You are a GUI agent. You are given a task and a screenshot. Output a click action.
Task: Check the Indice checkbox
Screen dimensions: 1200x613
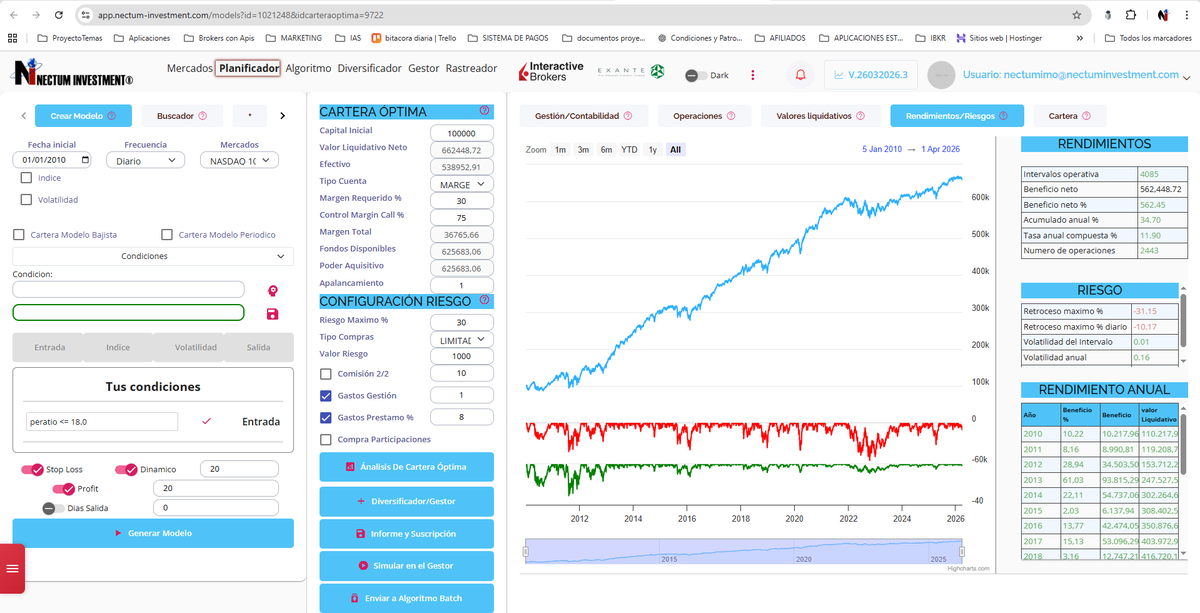[x=26, y=178]
